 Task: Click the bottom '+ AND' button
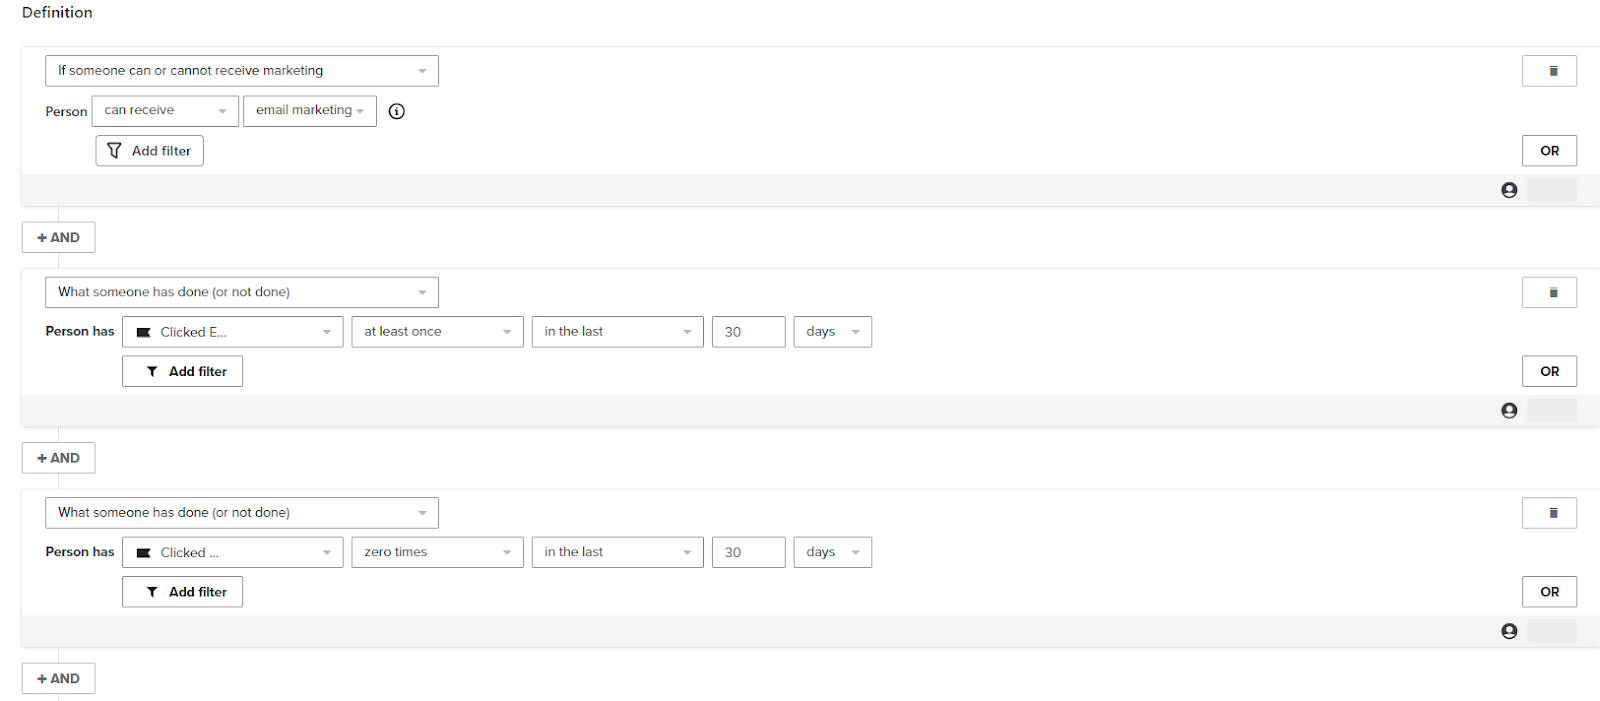pyautogui.click(x=58, y=679)
